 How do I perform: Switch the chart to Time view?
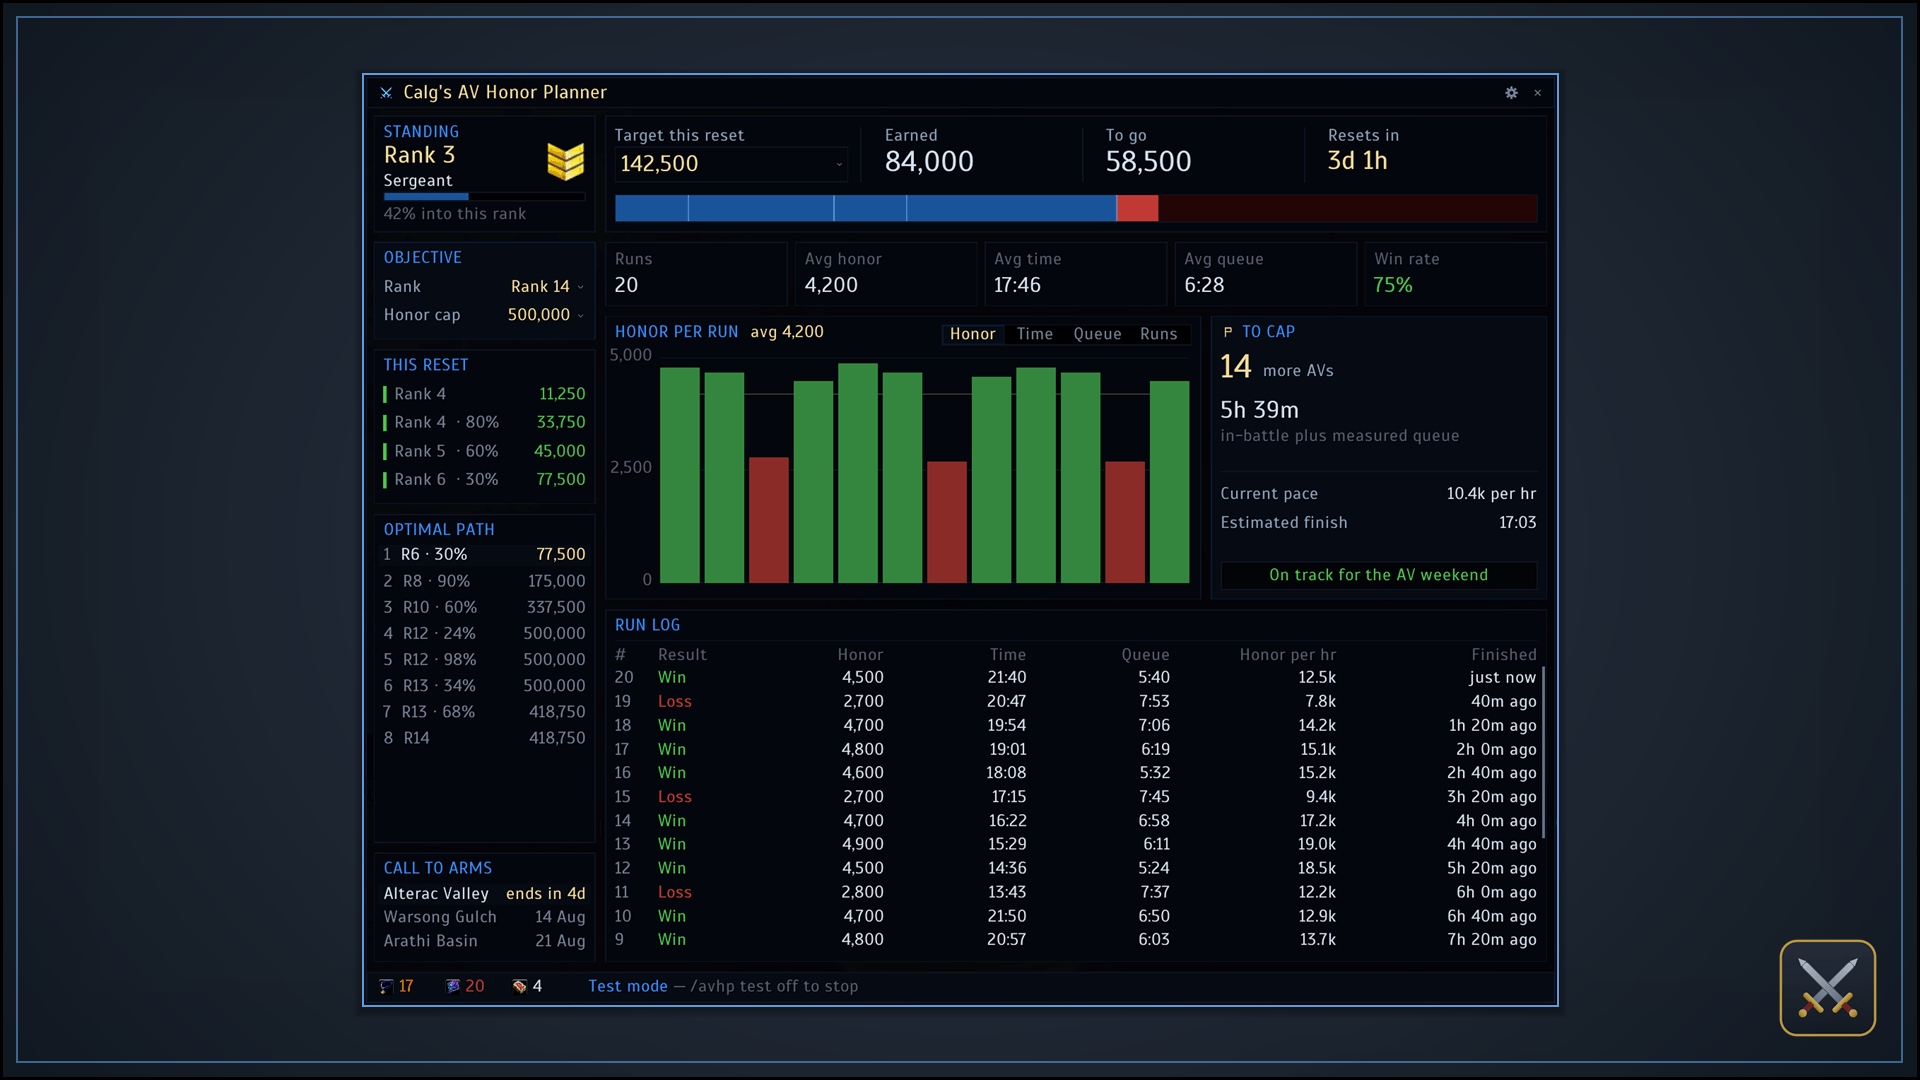tap(1034, 334)
